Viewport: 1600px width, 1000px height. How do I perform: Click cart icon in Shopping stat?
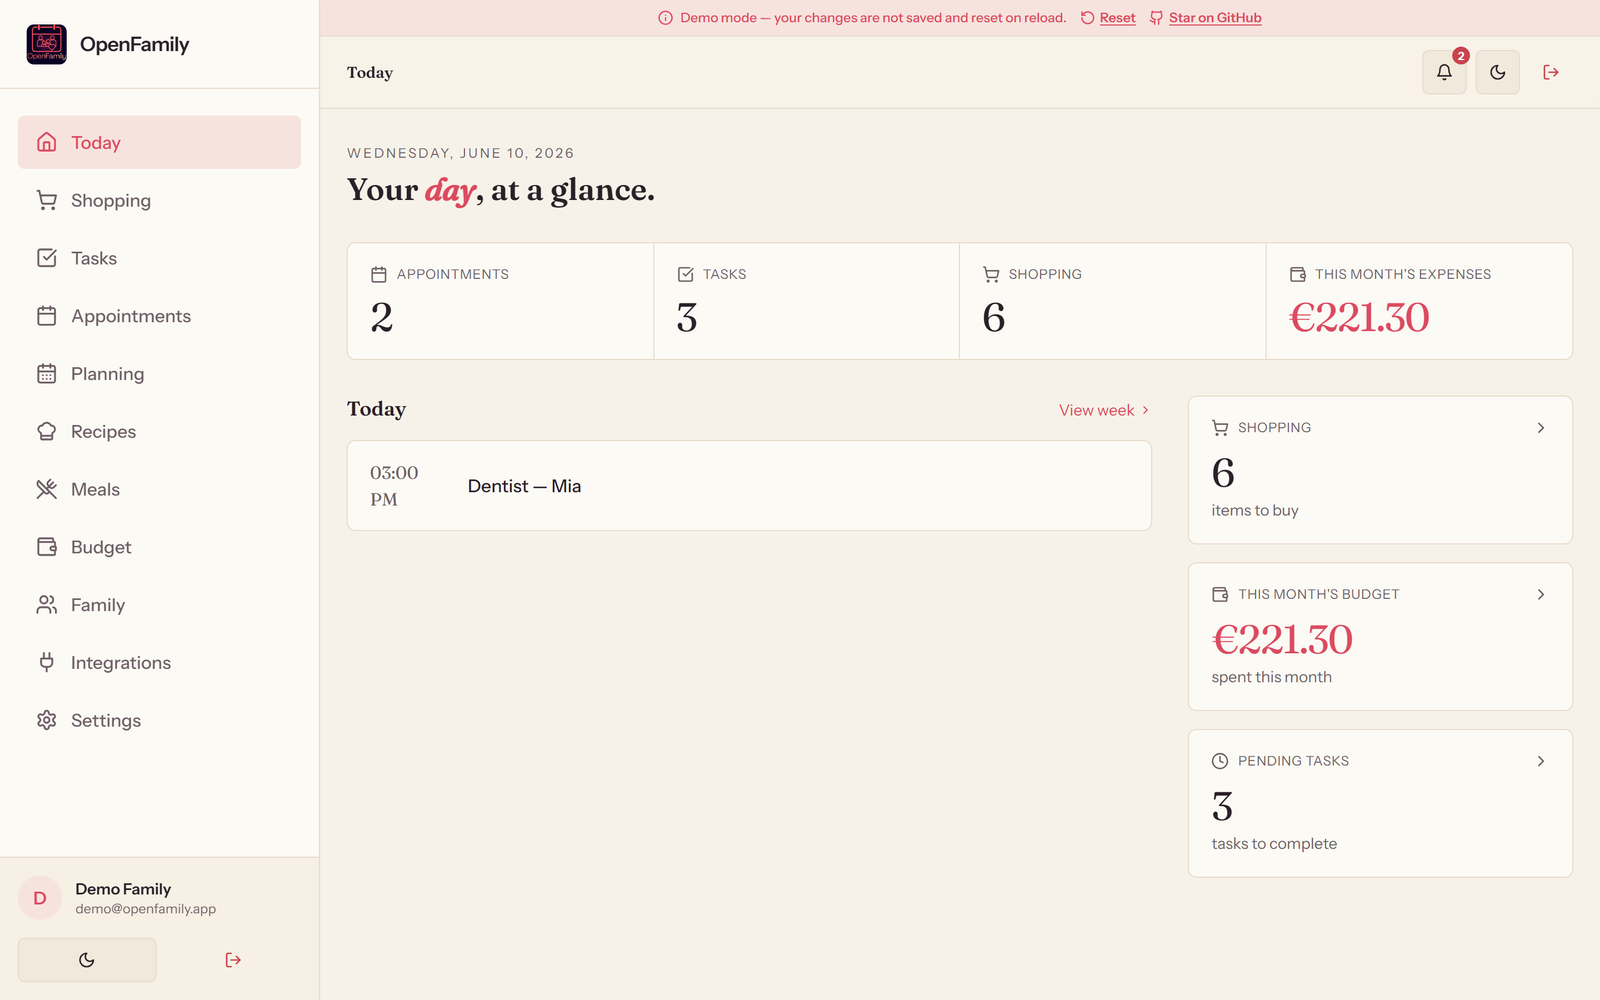991,274
